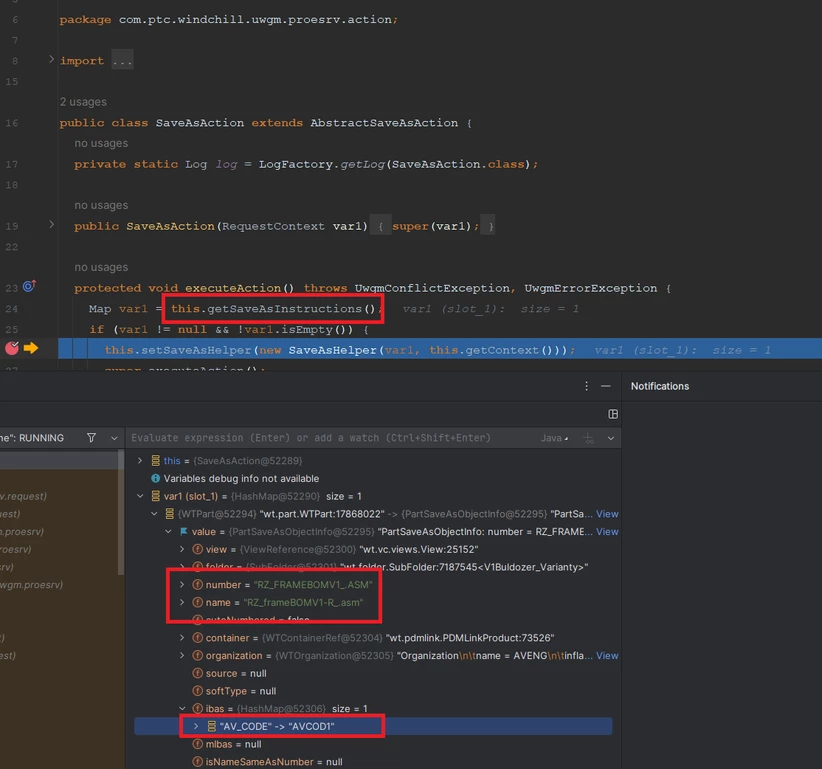Screen dimensions: 822x769
Task: Click the layout settings icon above variables
Action: [x=612, y=414]
